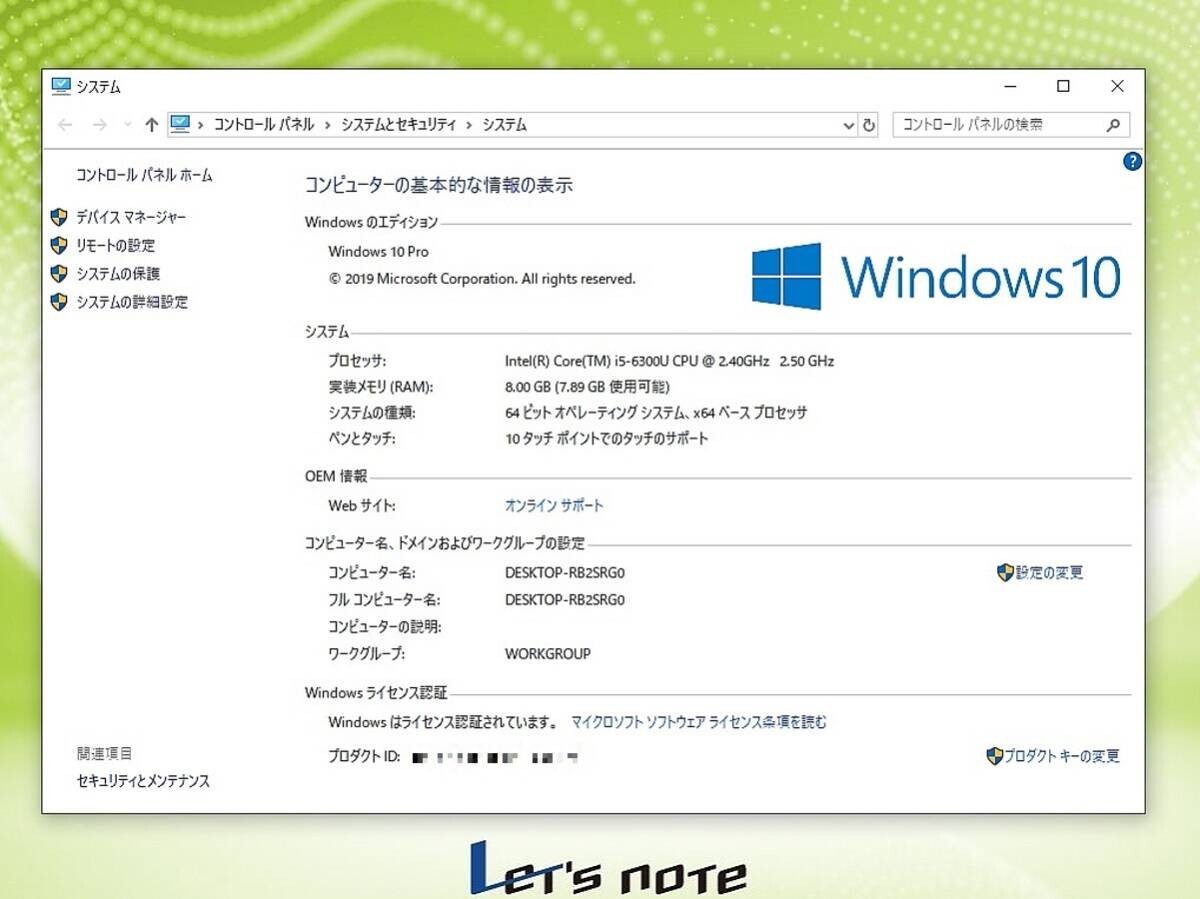Click the システム window title bar icon
The image size is (1200, 899).
(x=61, y=86)
